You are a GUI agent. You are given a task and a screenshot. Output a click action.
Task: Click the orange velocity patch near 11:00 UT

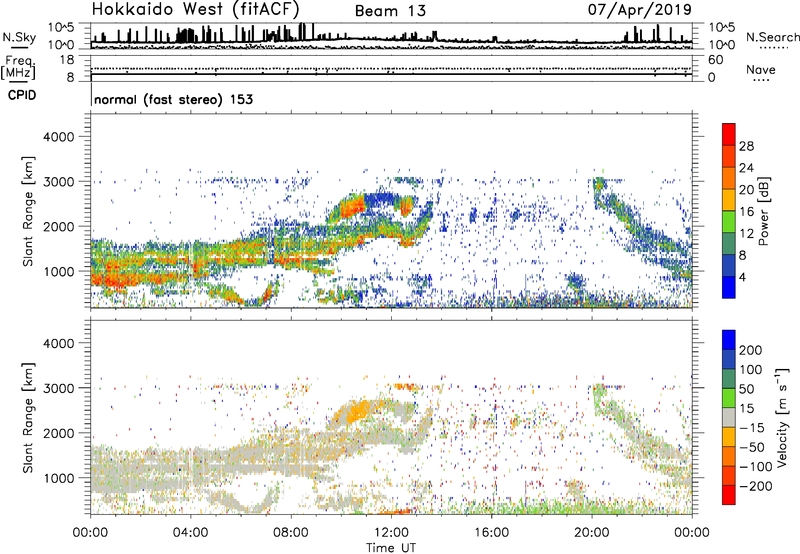359,411
